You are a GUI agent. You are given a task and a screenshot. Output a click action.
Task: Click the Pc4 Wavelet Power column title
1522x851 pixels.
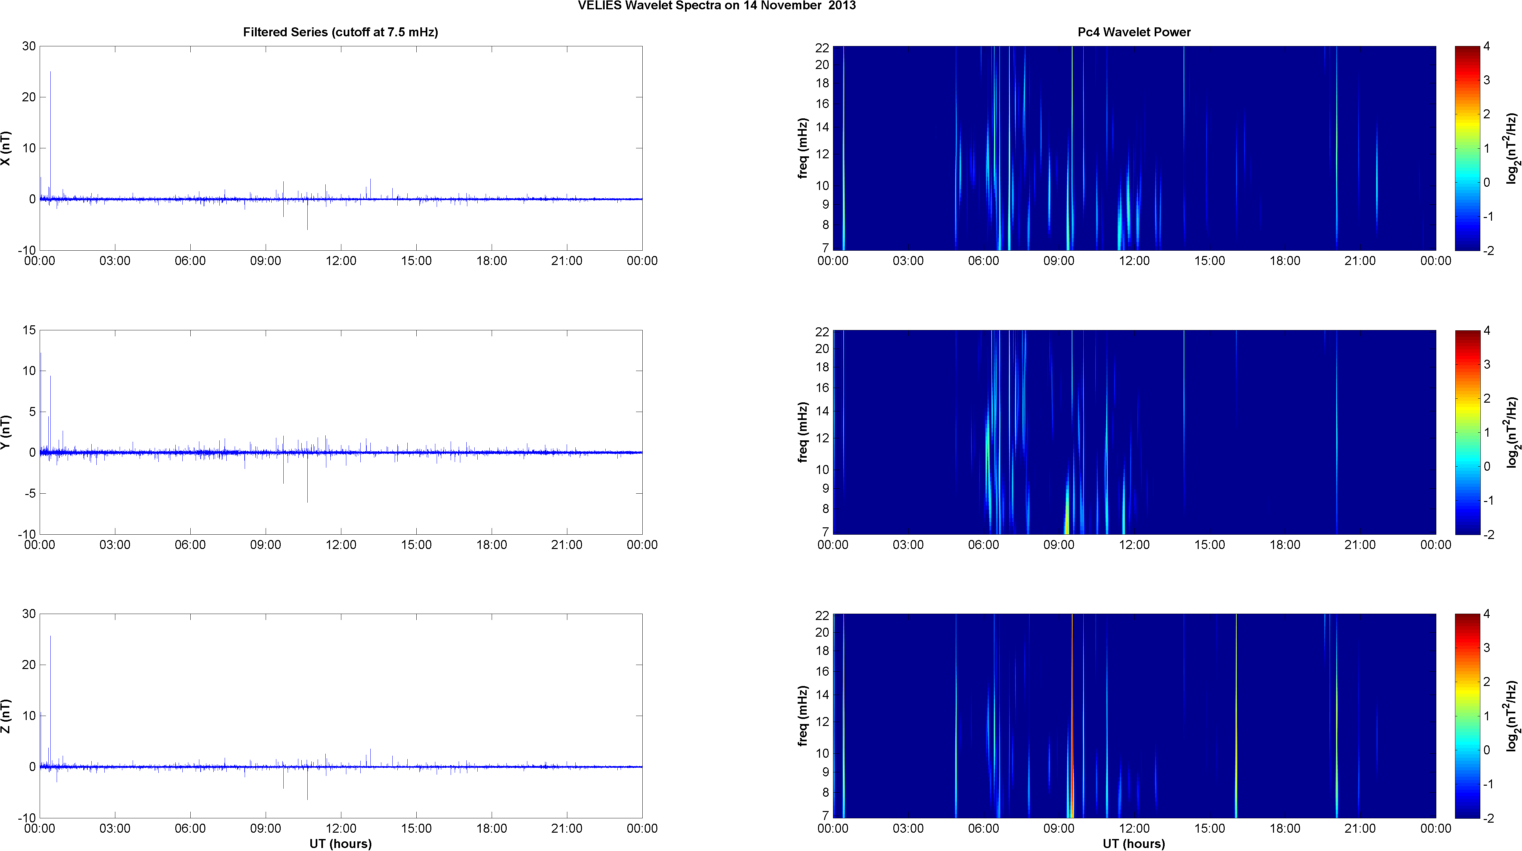[1133, 32]
